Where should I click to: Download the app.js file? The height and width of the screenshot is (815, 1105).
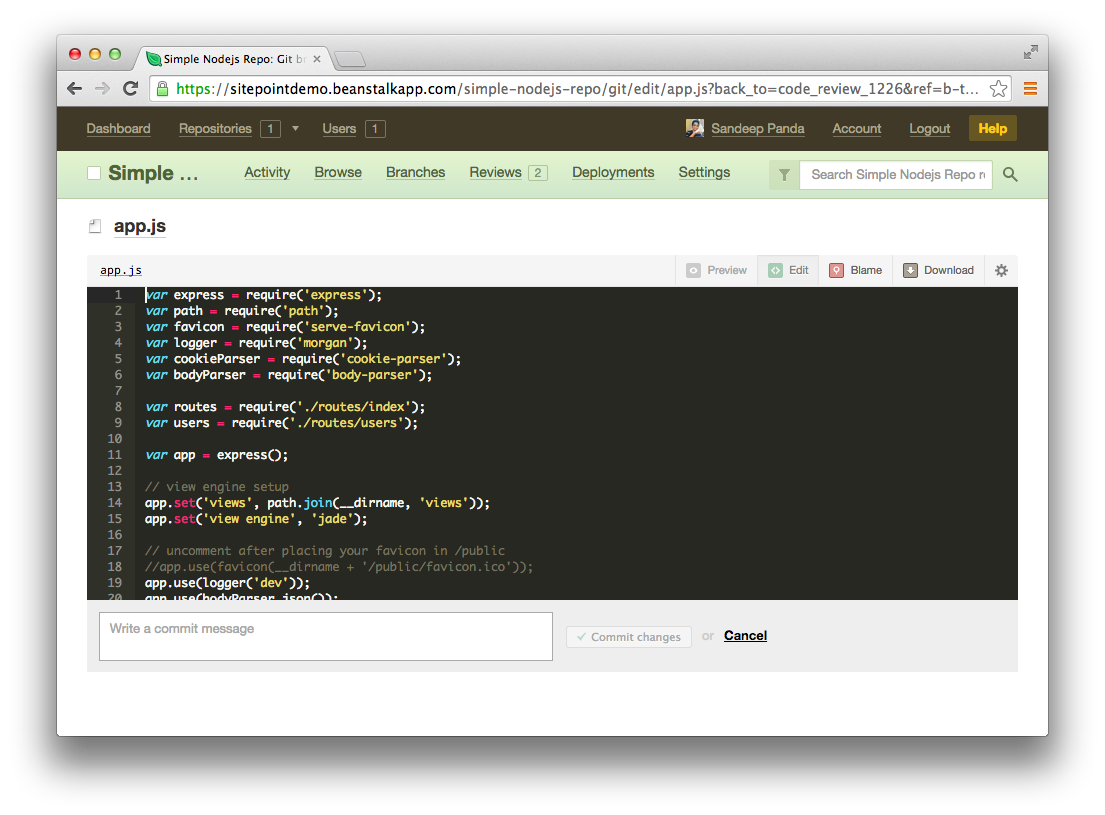938,270
